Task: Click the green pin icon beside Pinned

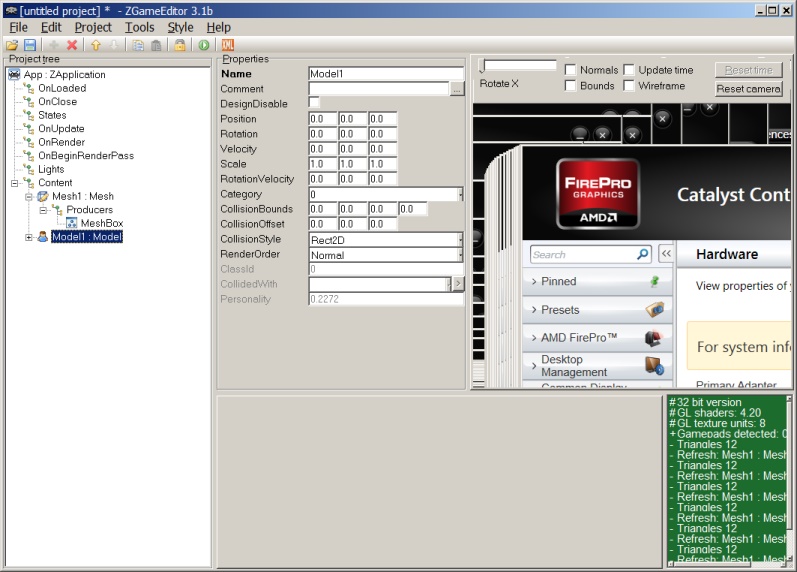Action: [x=655, y=281]
